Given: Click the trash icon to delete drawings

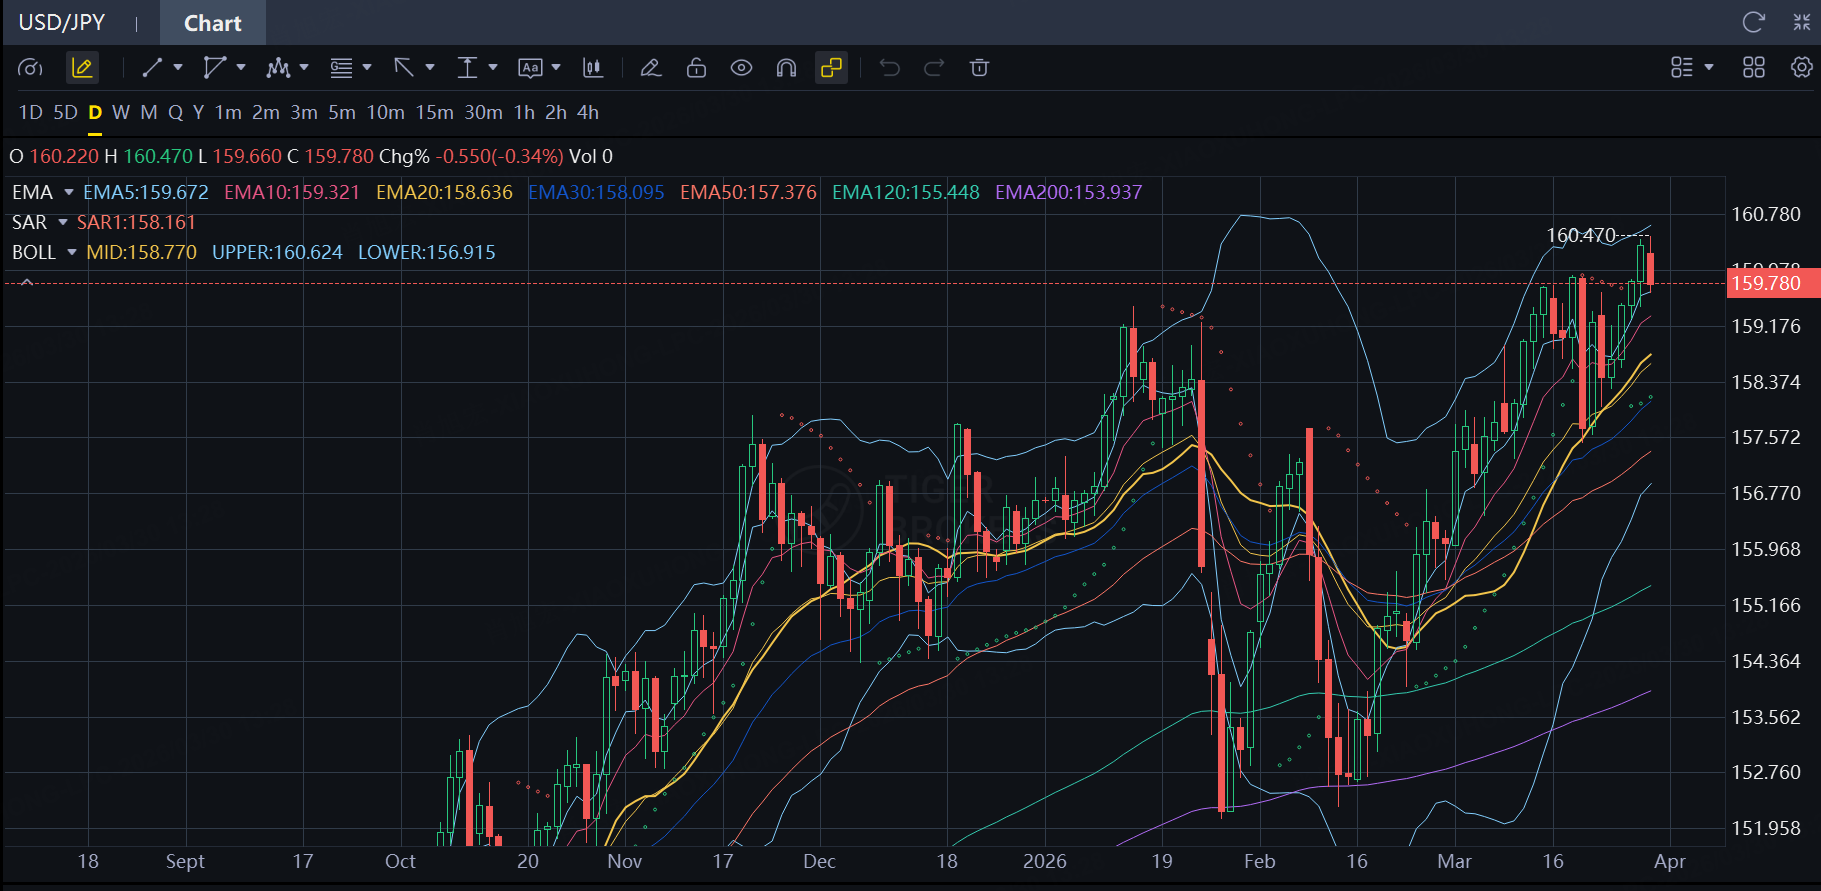Looking at the screenshot, I should pyautogui.click(x=979, y=68).
